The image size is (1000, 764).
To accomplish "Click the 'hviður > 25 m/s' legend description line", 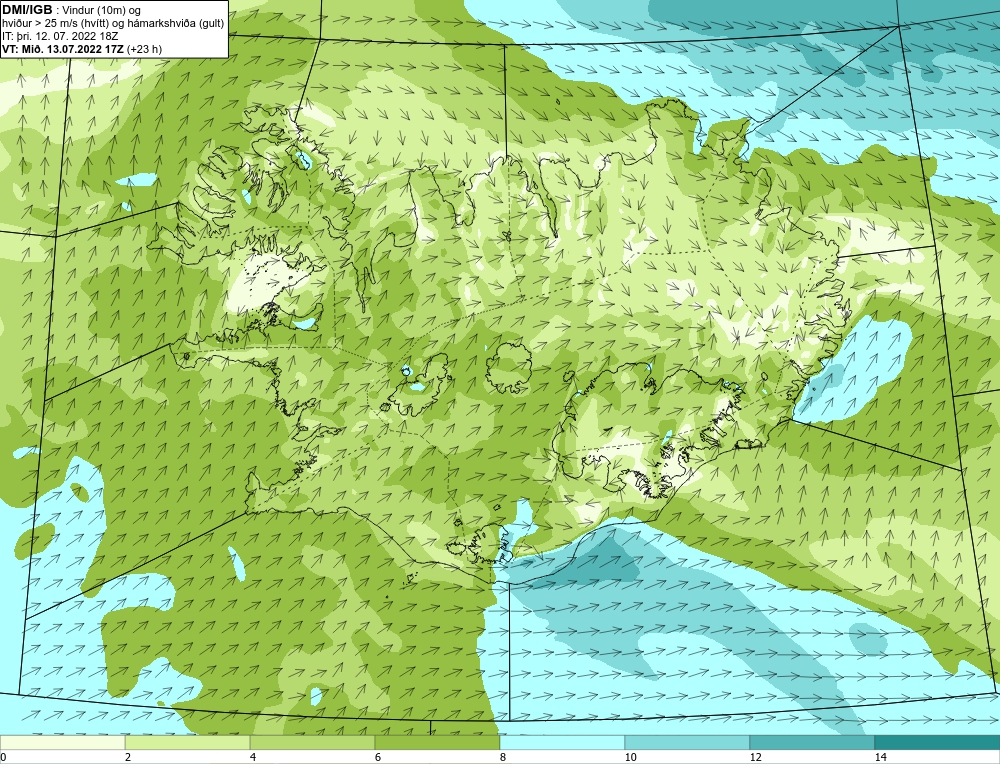I will coord(114,24).
